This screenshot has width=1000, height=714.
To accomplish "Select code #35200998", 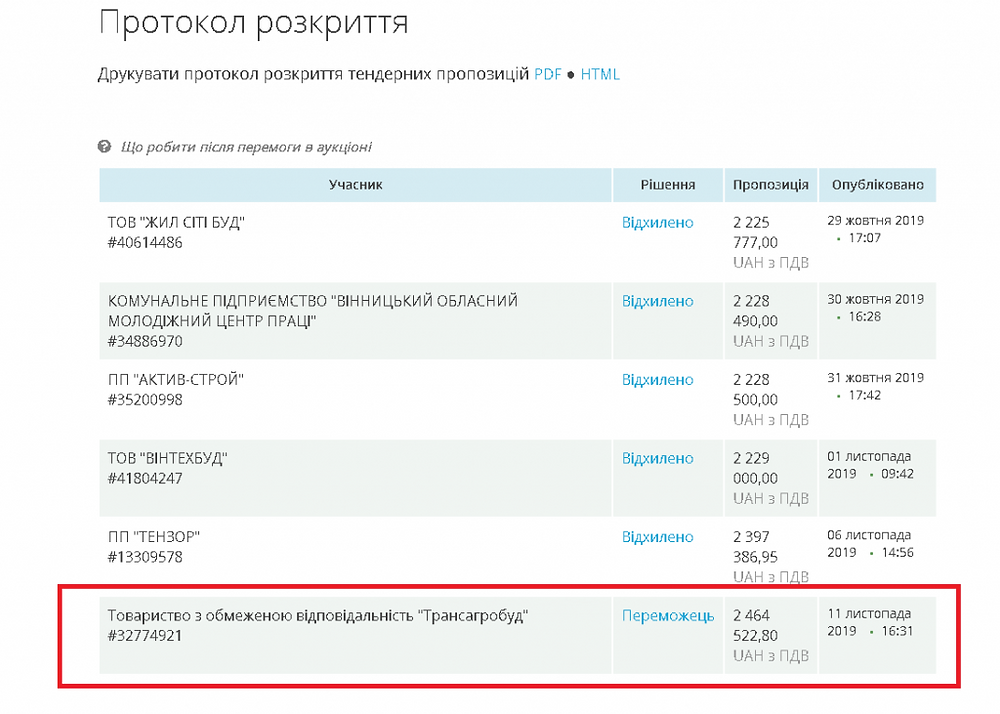I will [145, 400].
